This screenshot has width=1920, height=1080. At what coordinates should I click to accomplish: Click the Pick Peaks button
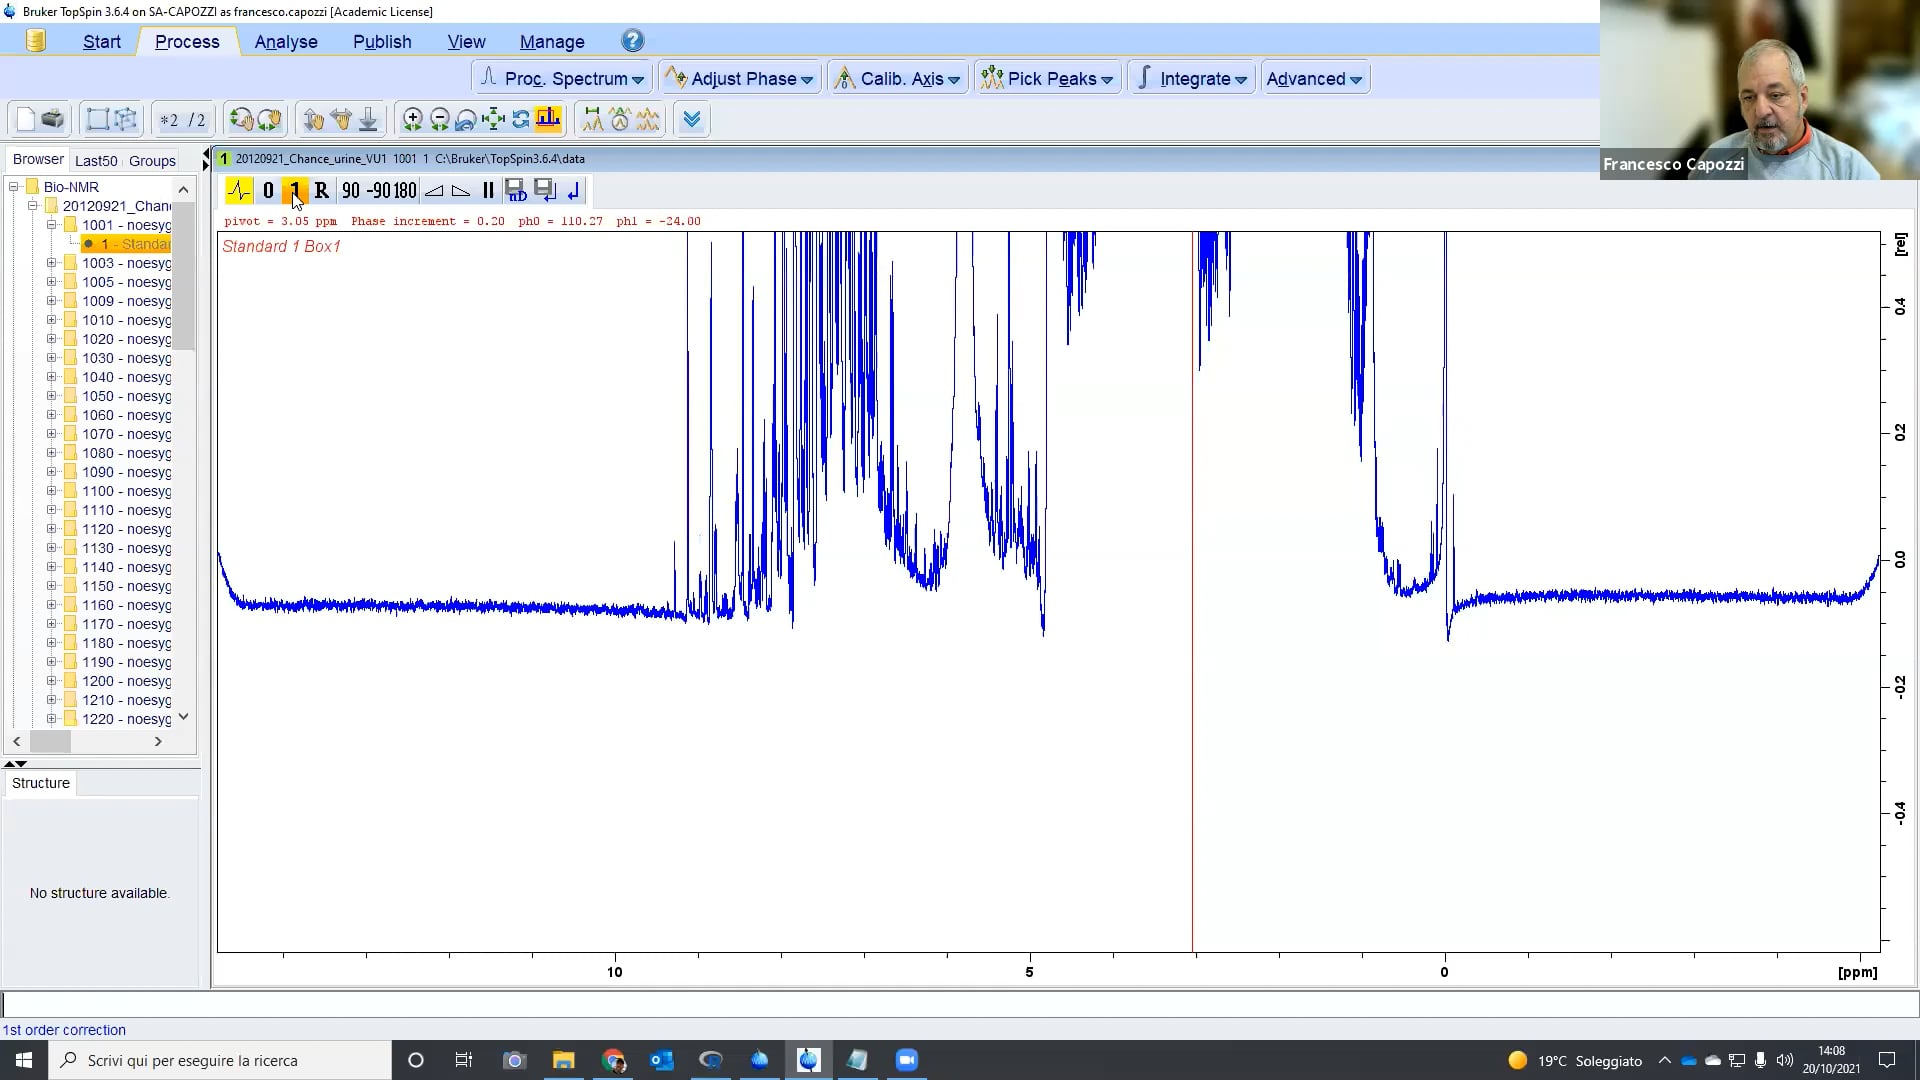[x=1047, y=78]
